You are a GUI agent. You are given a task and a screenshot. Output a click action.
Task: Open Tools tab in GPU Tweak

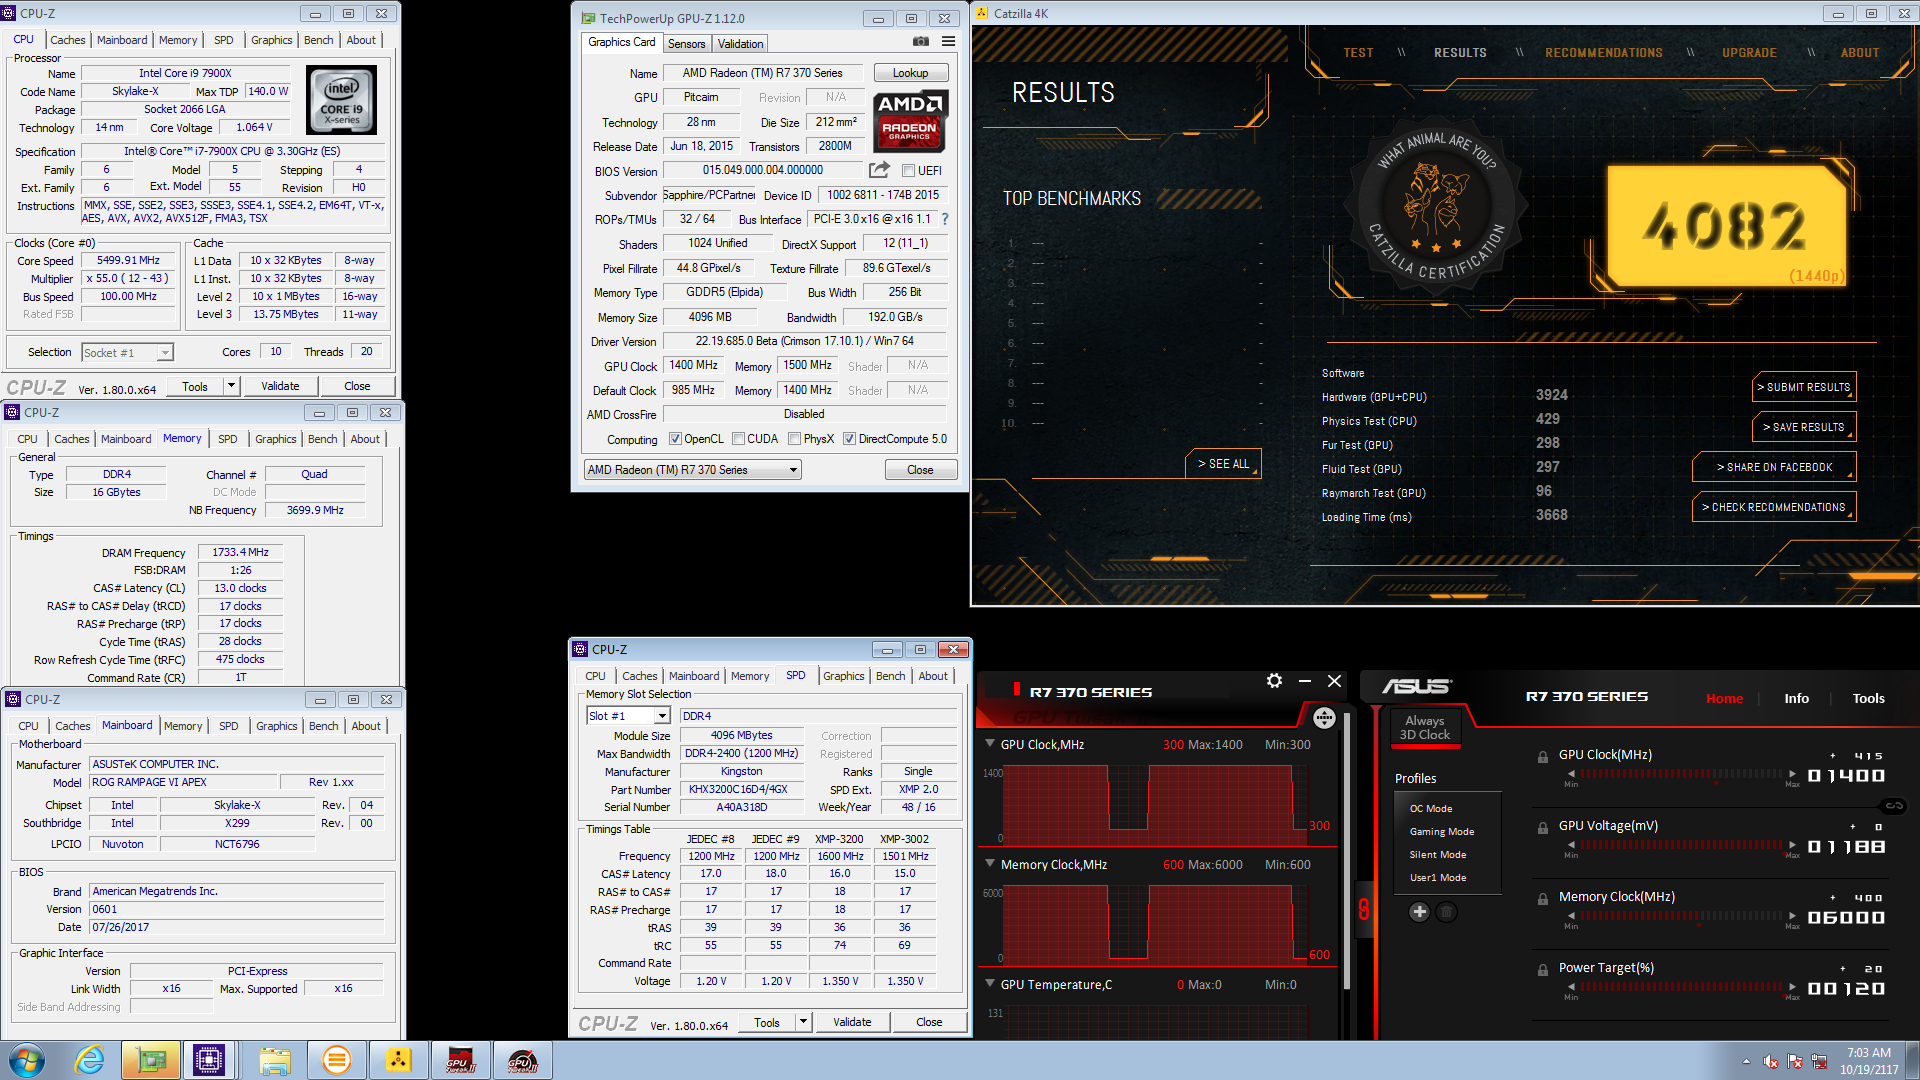[1868, 698]
